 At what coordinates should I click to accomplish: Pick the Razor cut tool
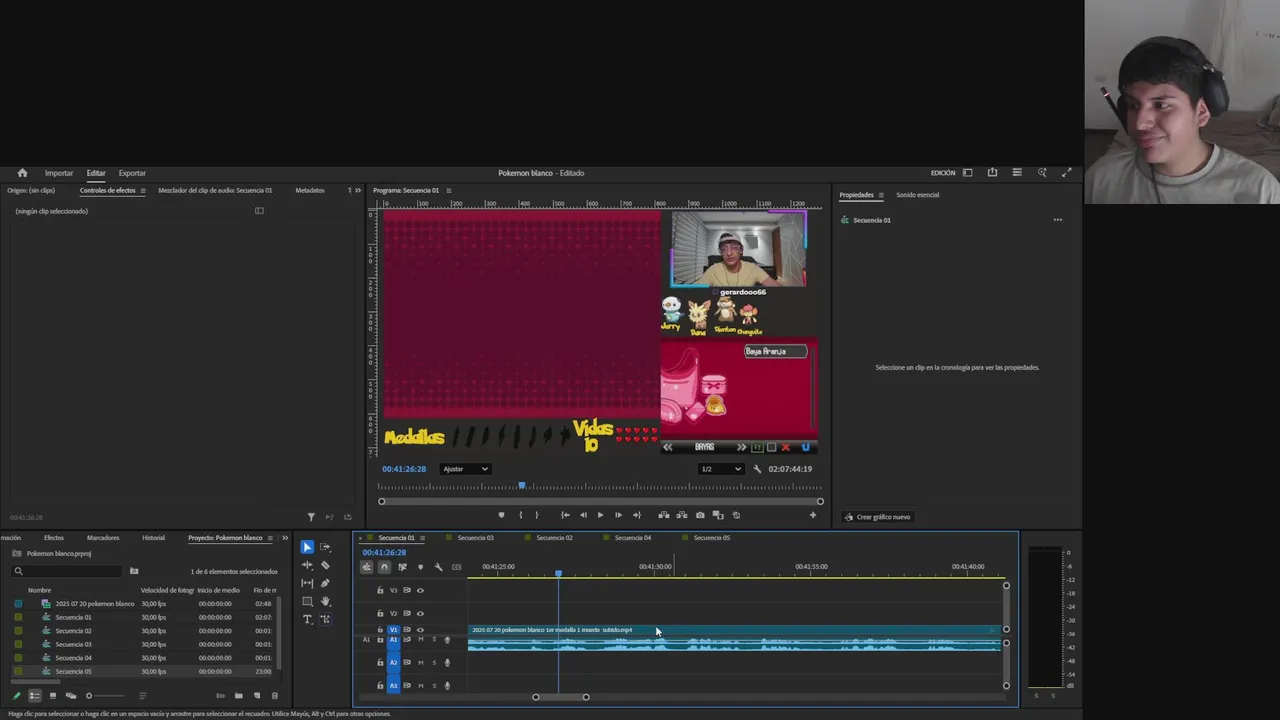point(325,565)
